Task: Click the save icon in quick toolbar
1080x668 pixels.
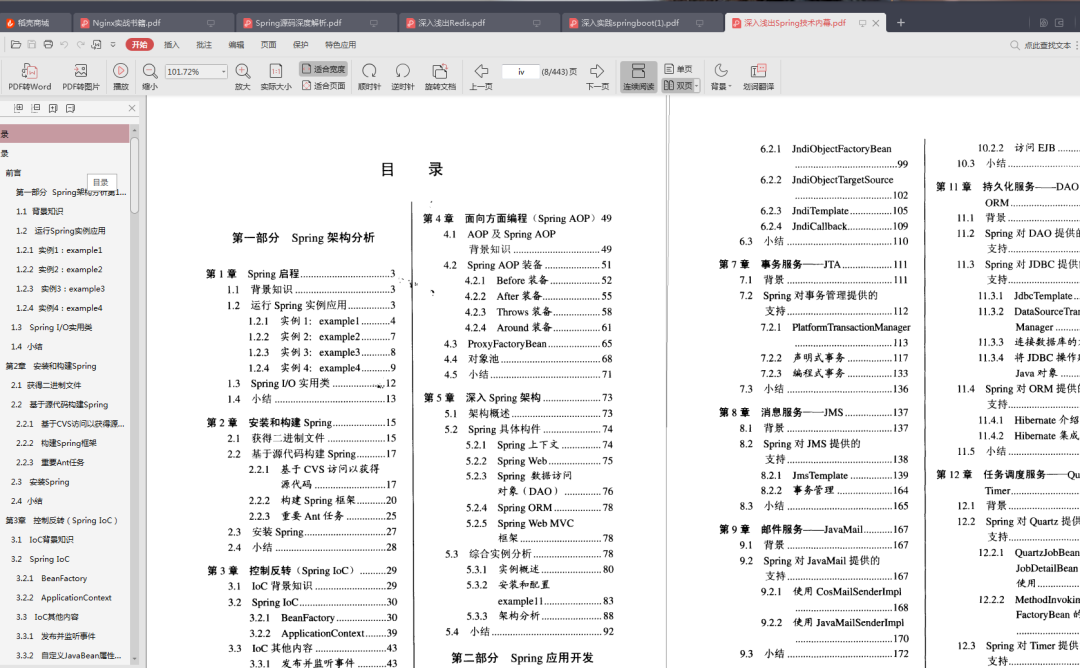Action: pos(32,45)
